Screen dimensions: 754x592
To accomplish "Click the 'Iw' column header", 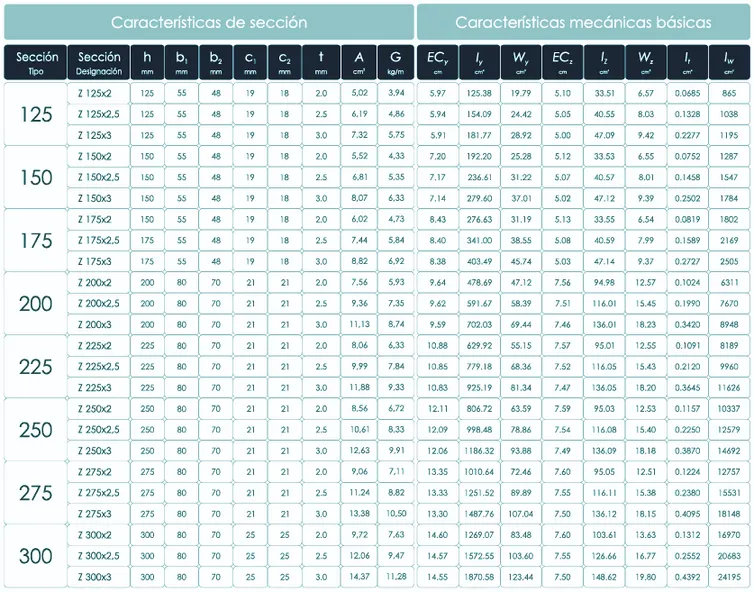I will click(x=729, y=63).
